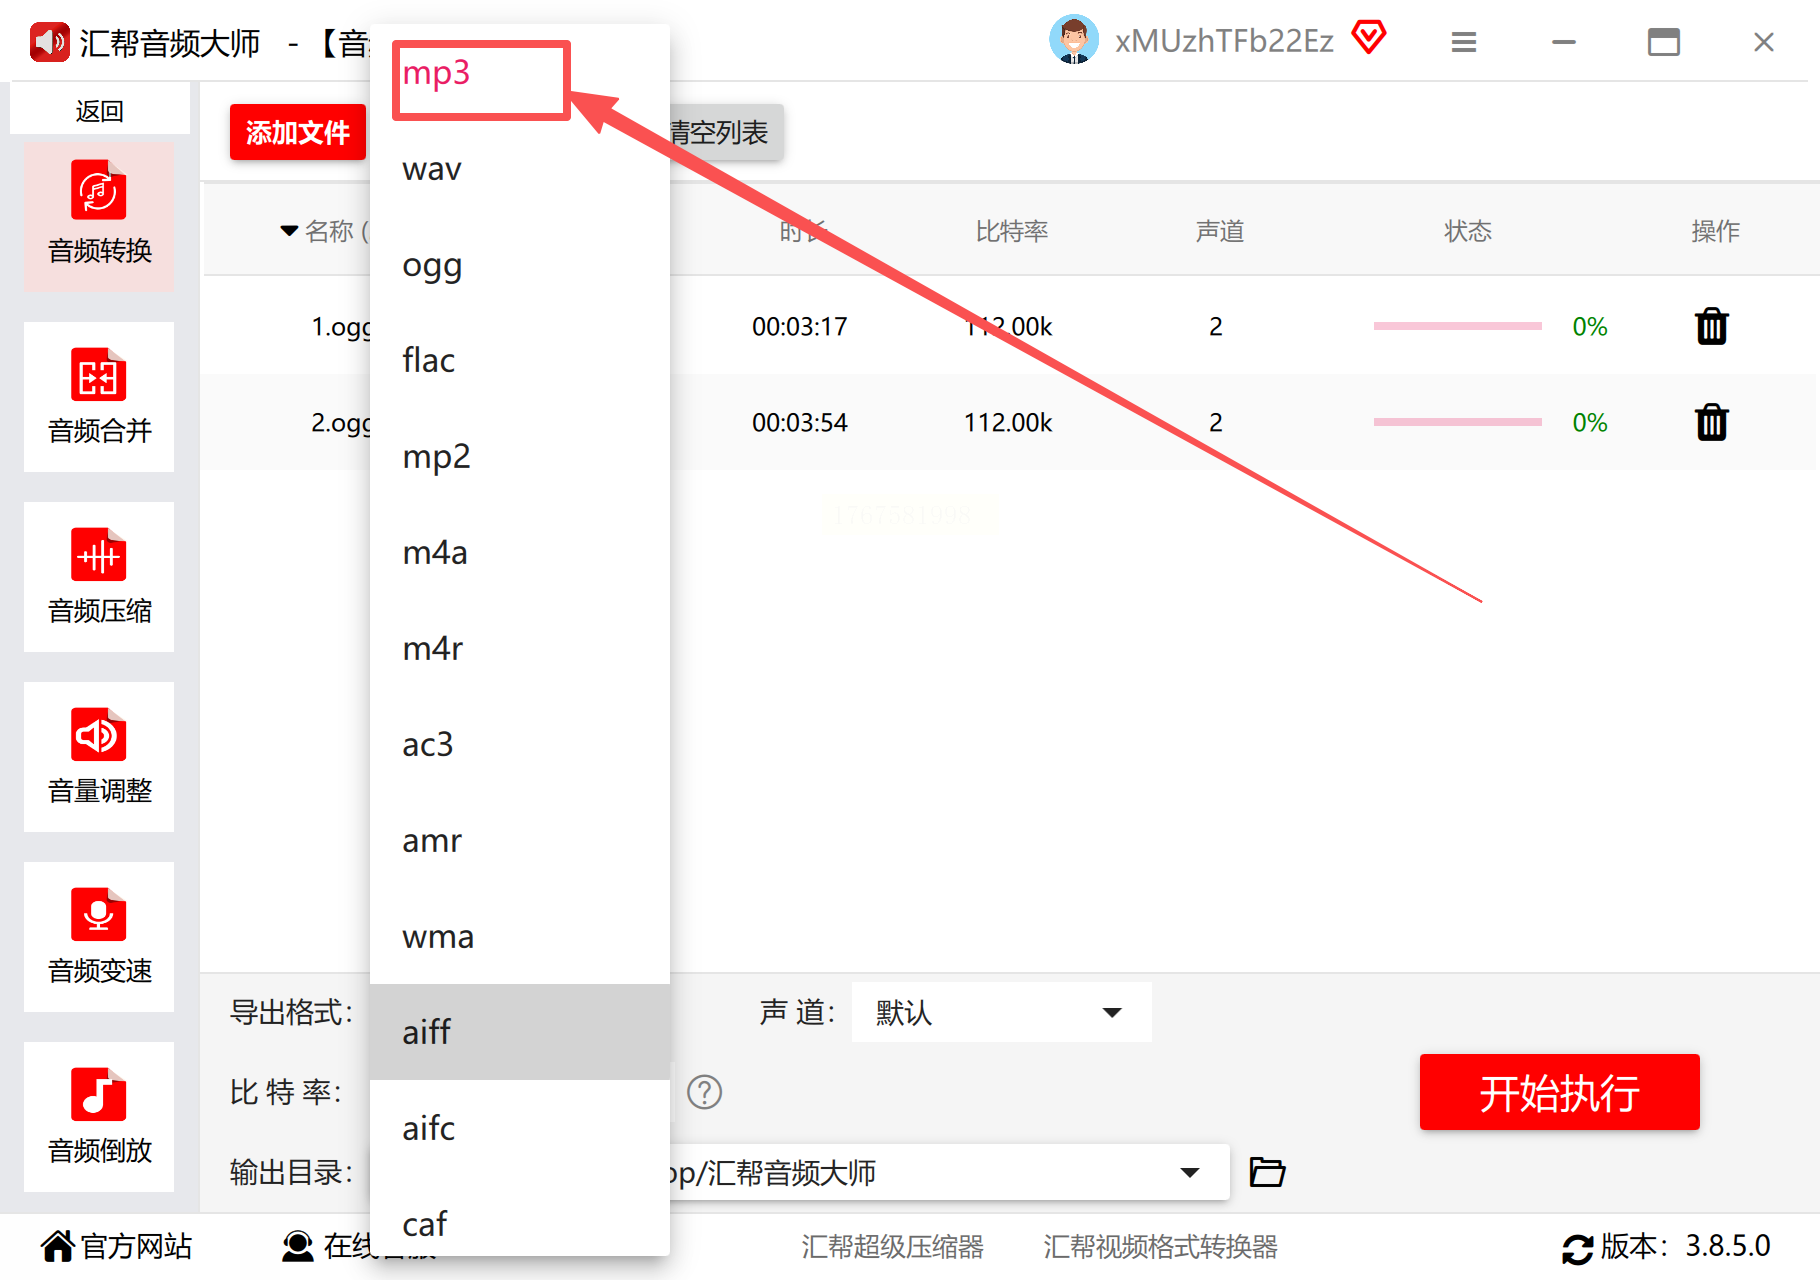1820x1280 pixels.
Task: Select ogg from format list
Action: (520, 264)
